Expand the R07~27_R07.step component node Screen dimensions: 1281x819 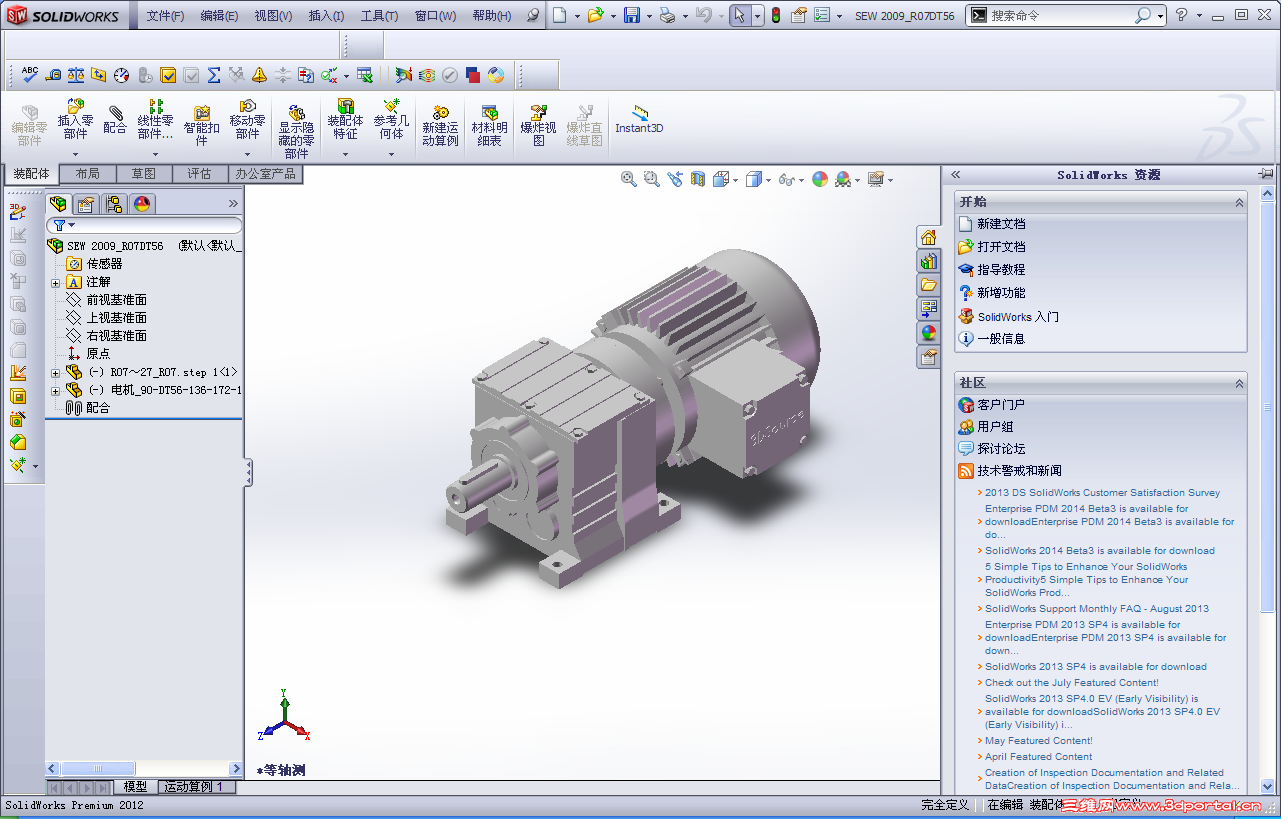click(56, 372)
